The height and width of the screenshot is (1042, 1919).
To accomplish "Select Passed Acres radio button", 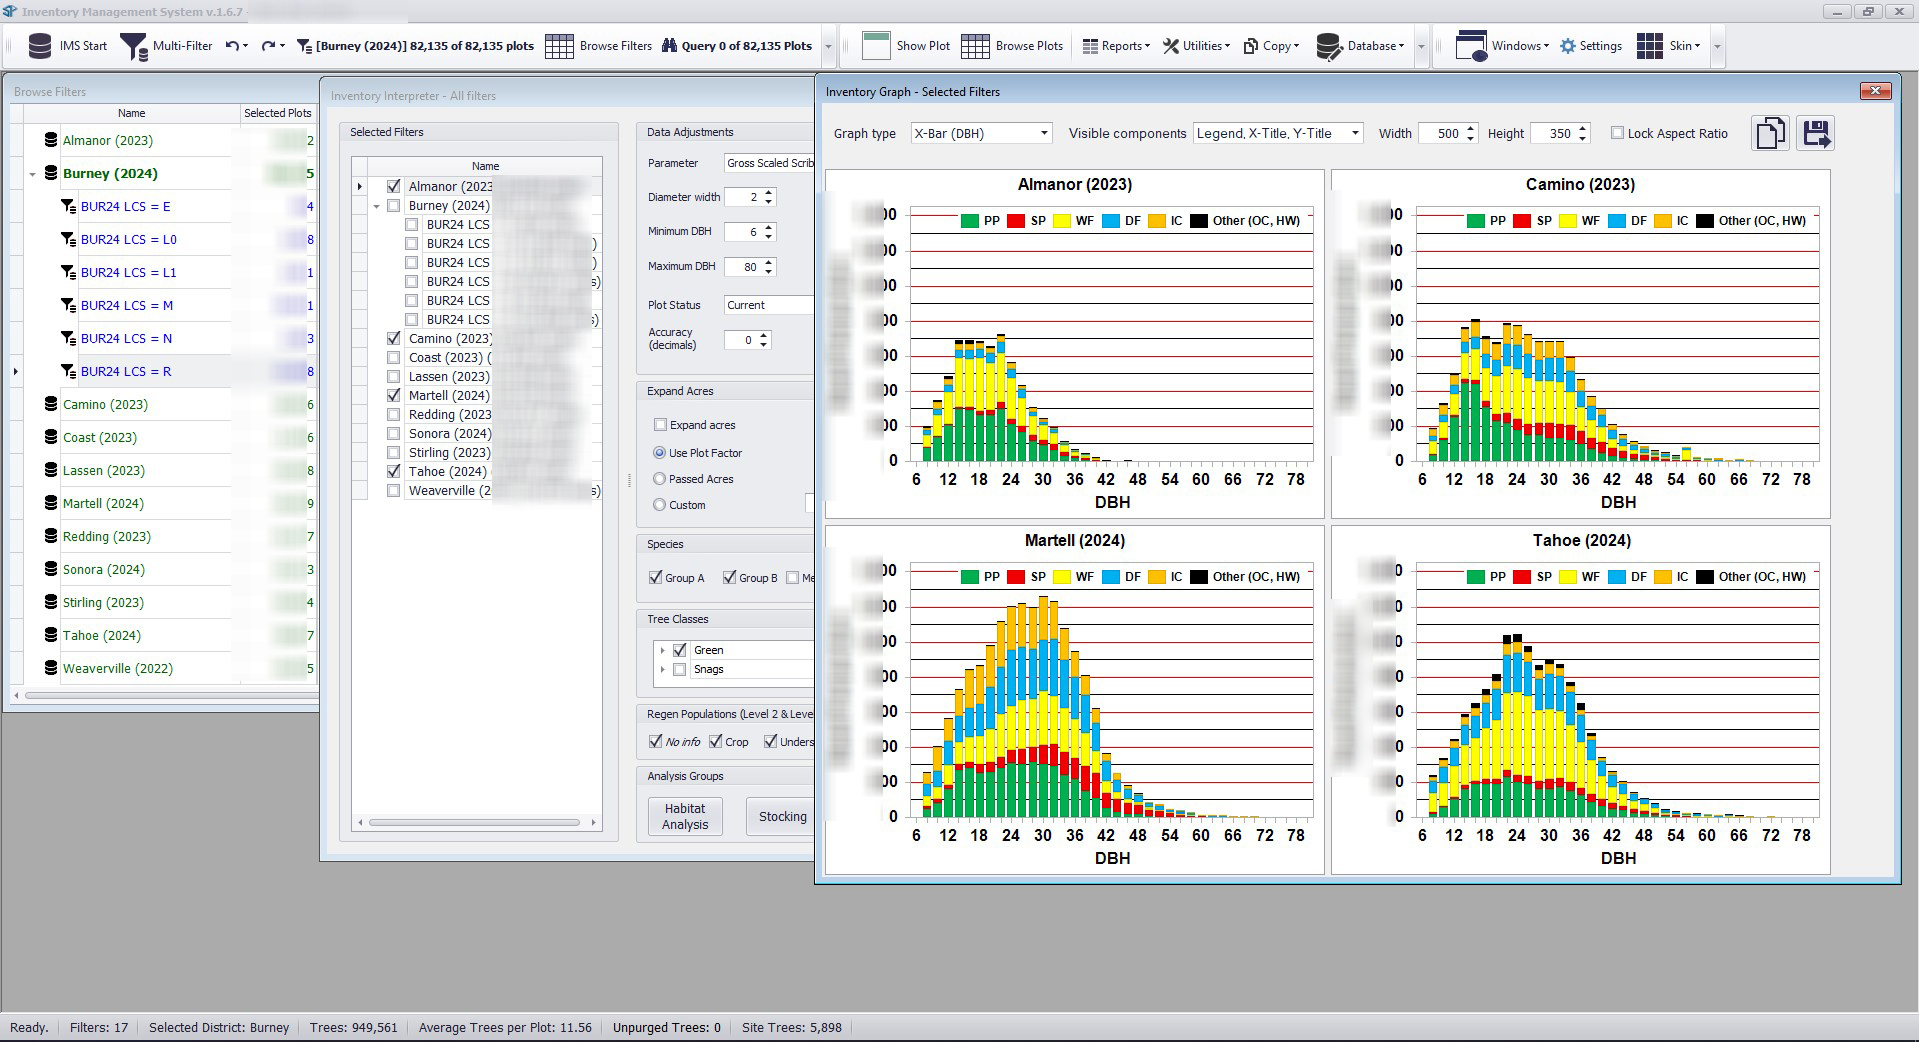I will (659, 479).
